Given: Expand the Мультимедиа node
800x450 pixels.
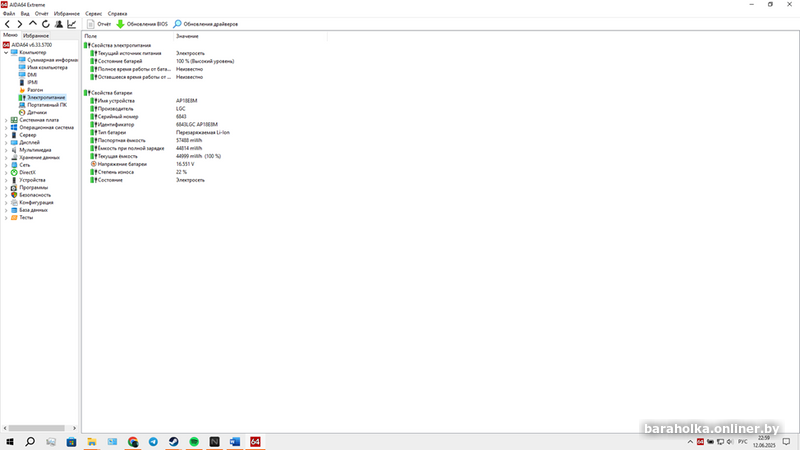Looking at the screenshot, I should coord(6,150).
